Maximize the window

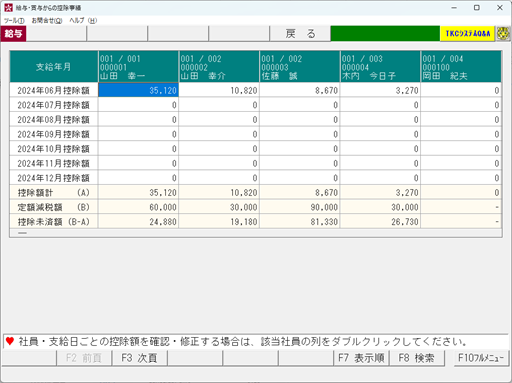(477, 8)
